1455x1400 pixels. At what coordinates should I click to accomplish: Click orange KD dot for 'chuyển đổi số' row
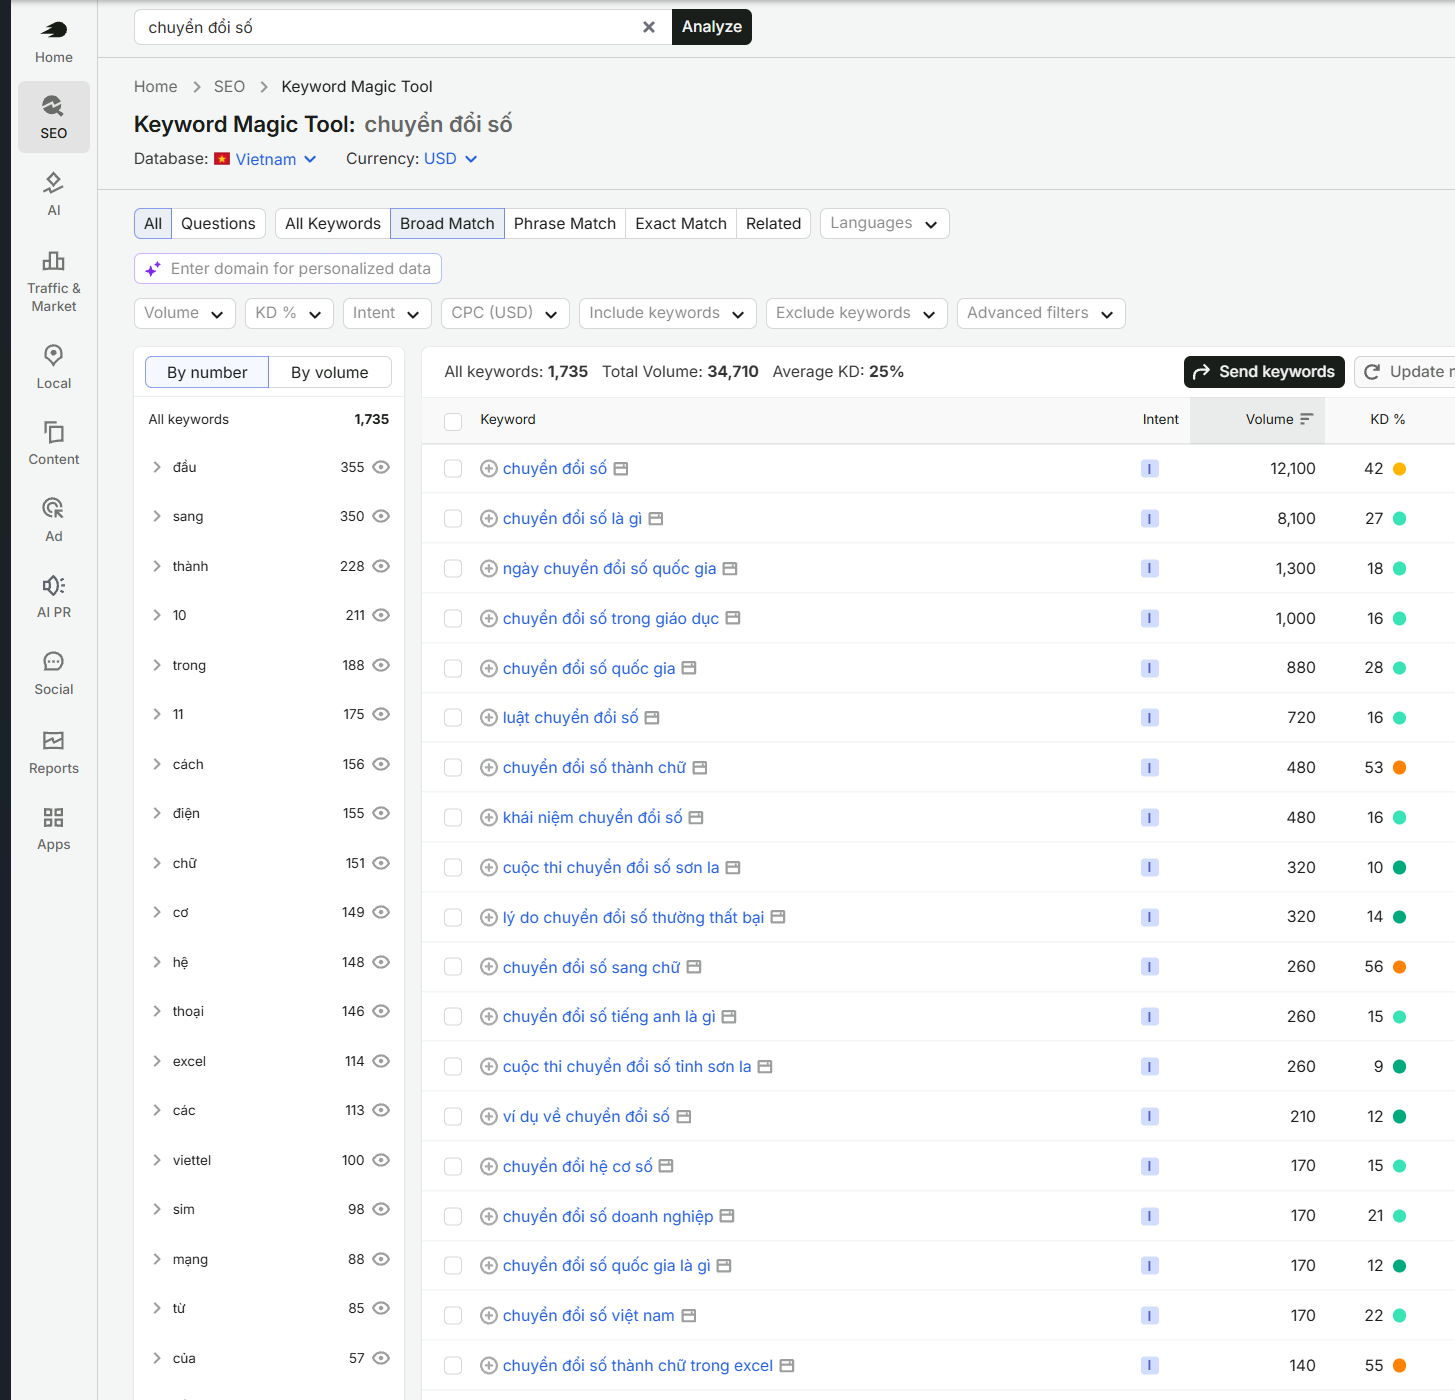point(1400,469)
